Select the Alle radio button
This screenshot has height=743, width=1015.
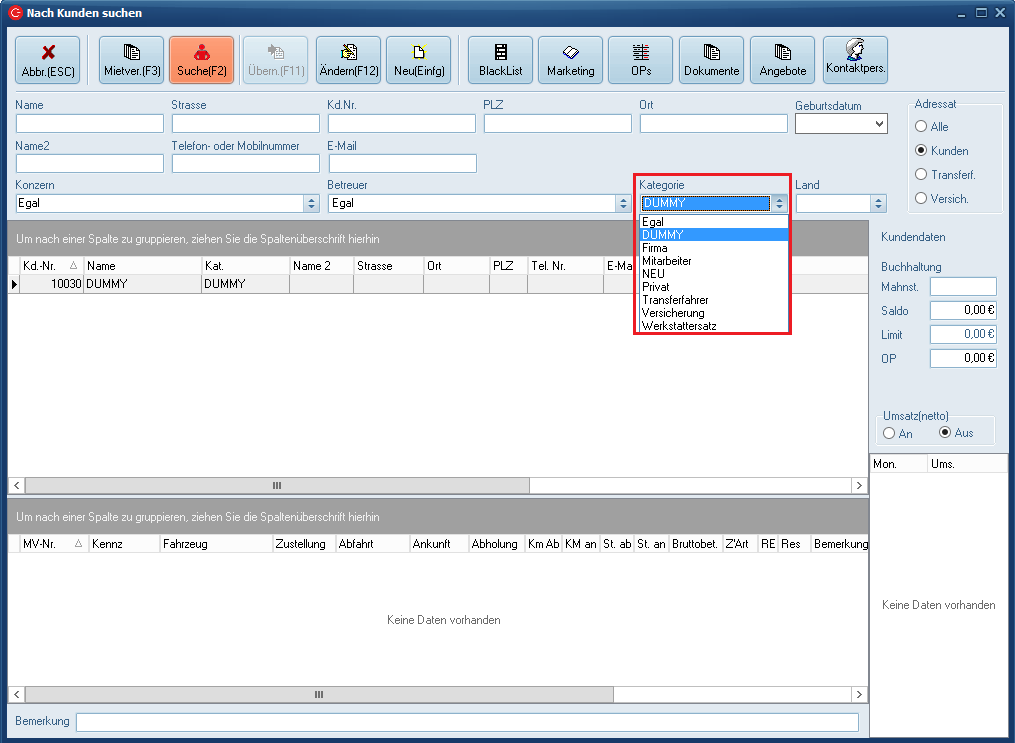[x=921, y=127]
